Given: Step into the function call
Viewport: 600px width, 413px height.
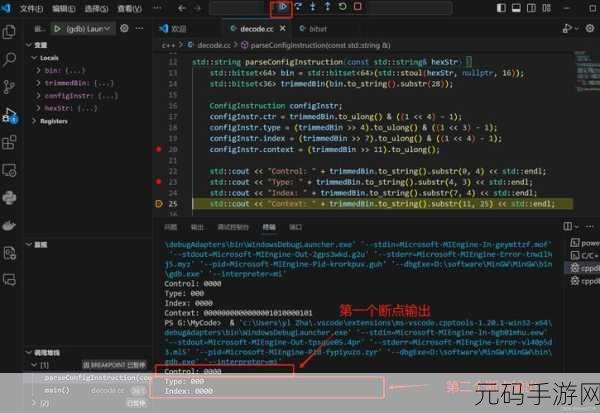Looking at the screenshot, I should pos(313,7).
